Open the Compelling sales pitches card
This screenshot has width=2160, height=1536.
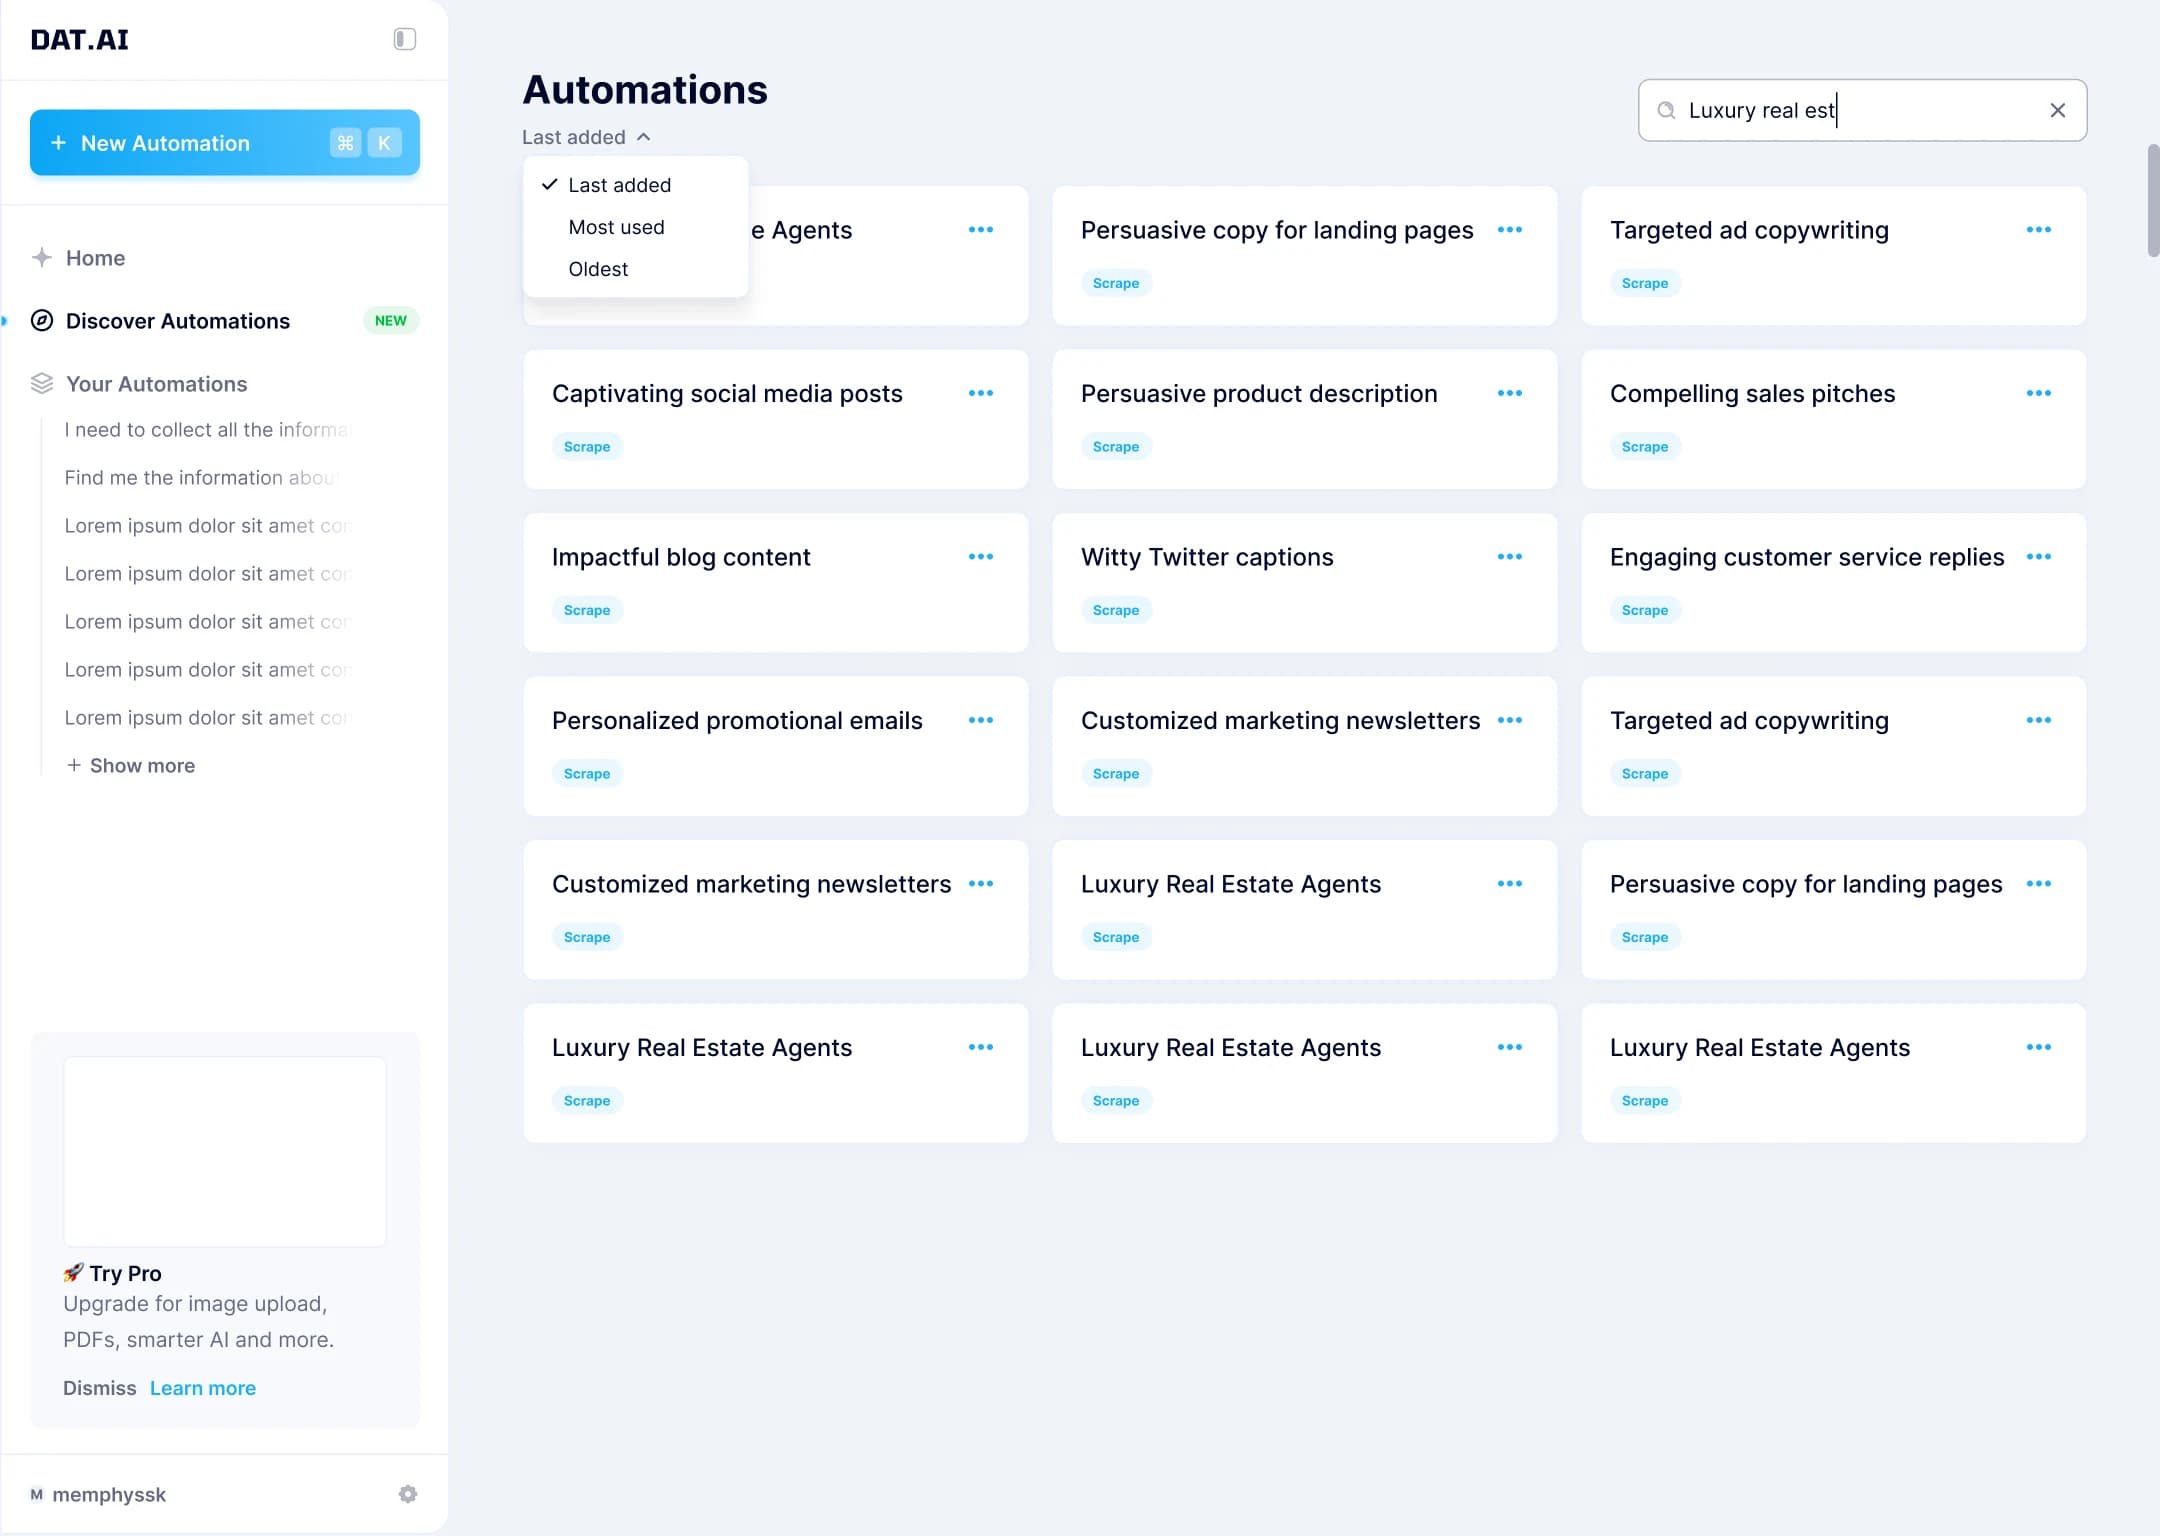click(1834, 419)
